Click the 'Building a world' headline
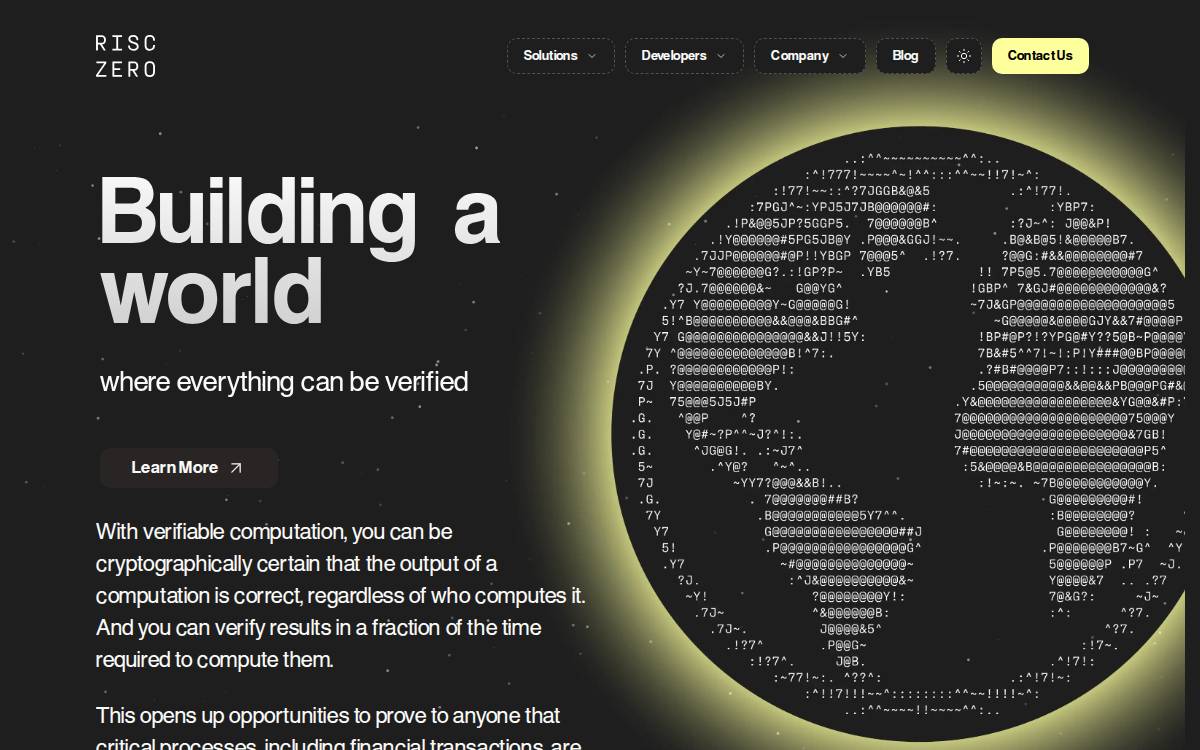Screen dimensions: 1200x750 [299, 251]
